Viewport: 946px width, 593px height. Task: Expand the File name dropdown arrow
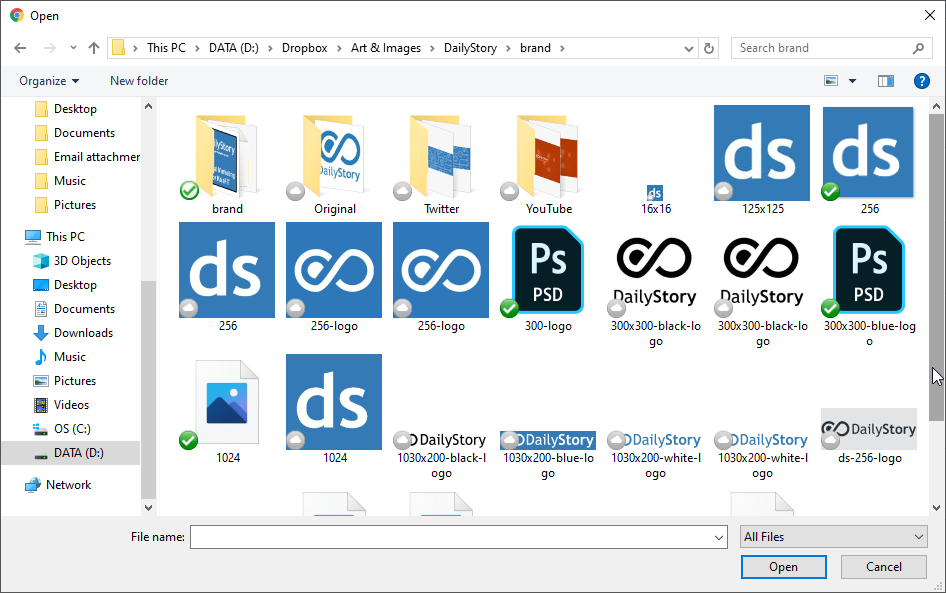coord(719,537)
